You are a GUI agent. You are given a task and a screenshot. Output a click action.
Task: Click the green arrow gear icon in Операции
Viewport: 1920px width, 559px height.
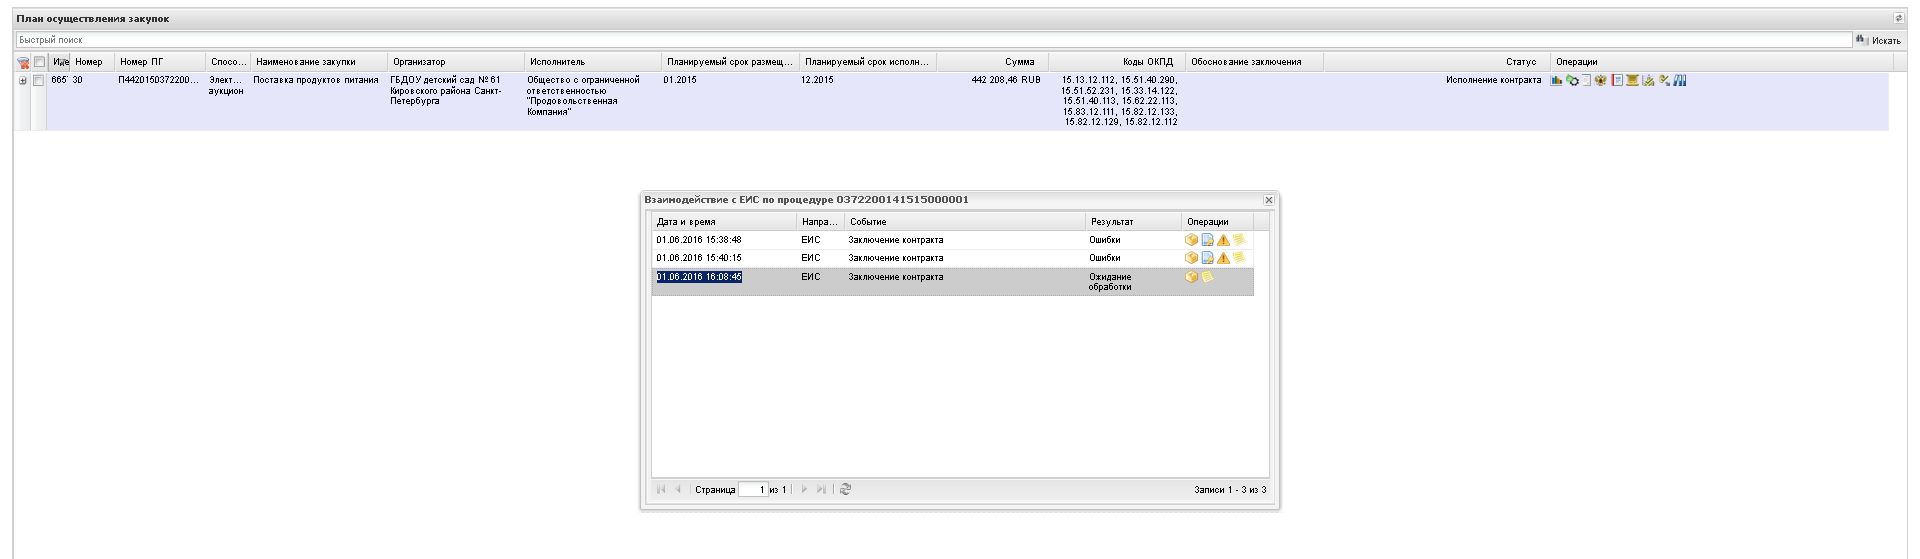(1572, 80)
